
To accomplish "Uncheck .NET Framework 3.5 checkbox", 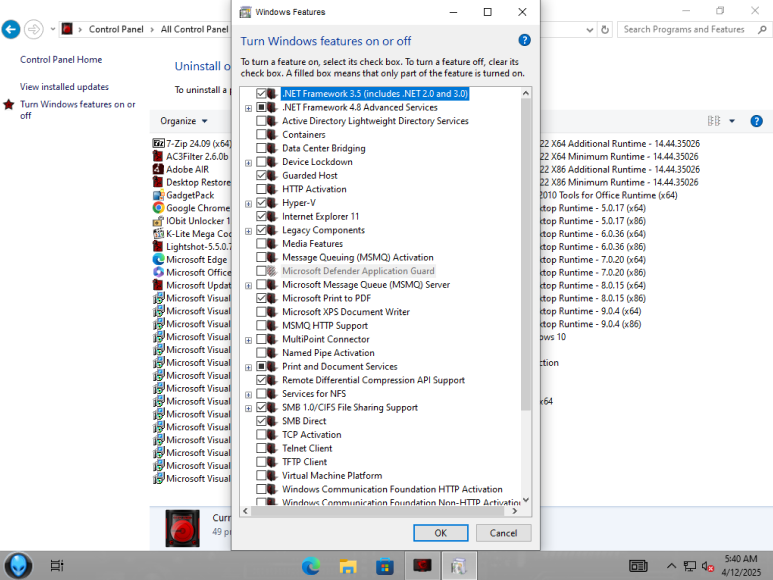I will click(x=261, y=94).
